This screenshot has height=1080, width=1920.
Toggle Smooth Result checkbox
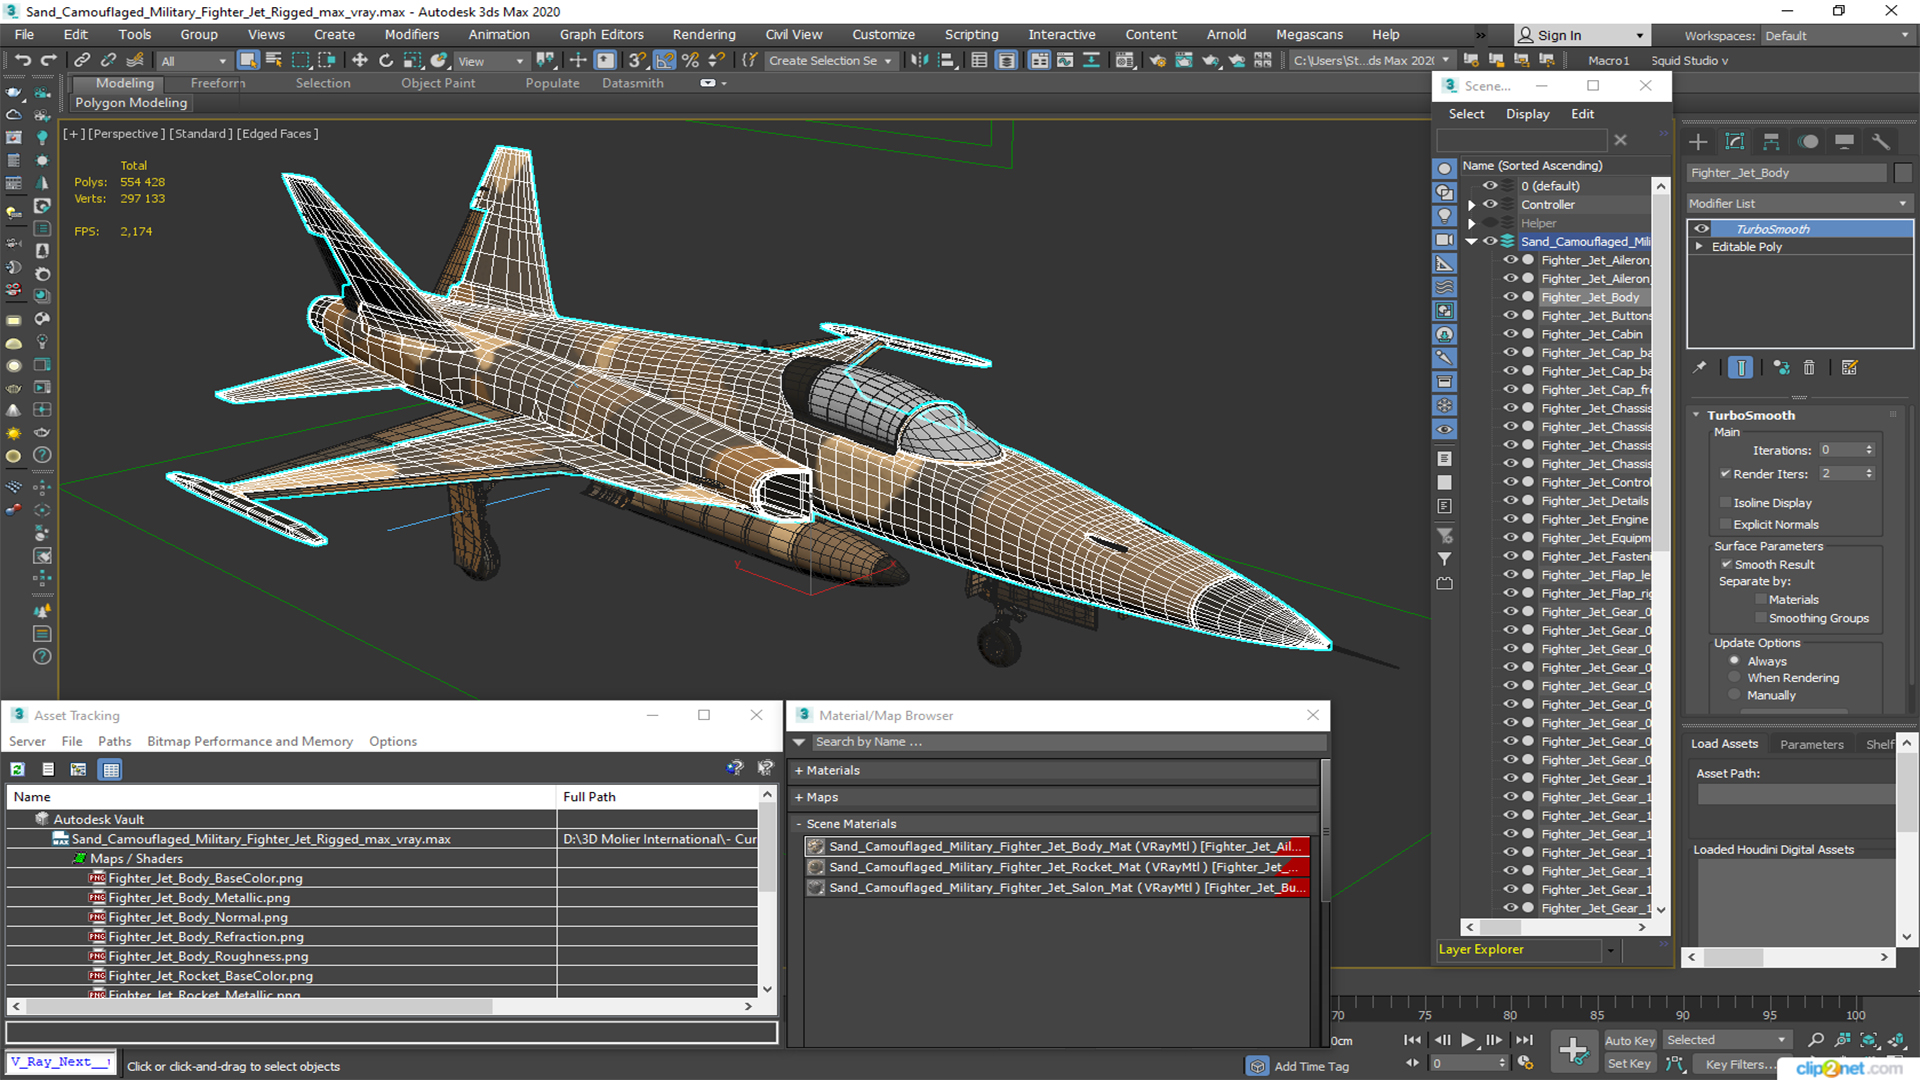tap(1726, 565)
